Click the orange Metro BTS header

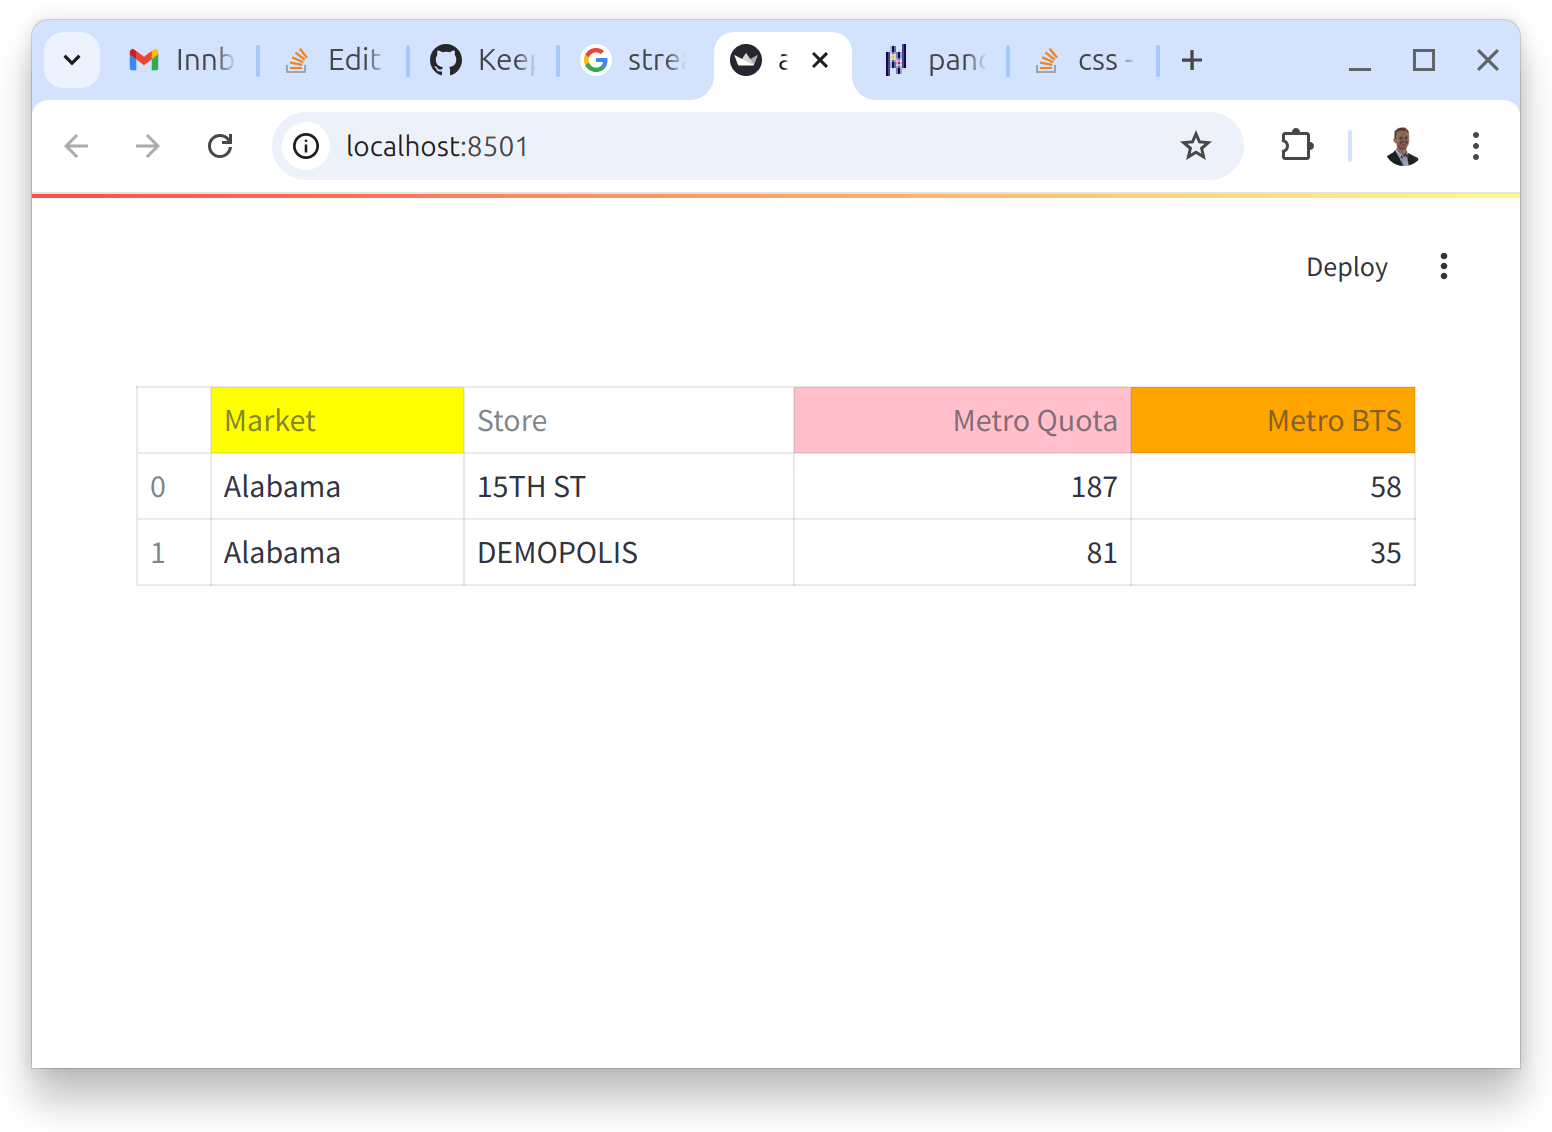[1273, 420]
